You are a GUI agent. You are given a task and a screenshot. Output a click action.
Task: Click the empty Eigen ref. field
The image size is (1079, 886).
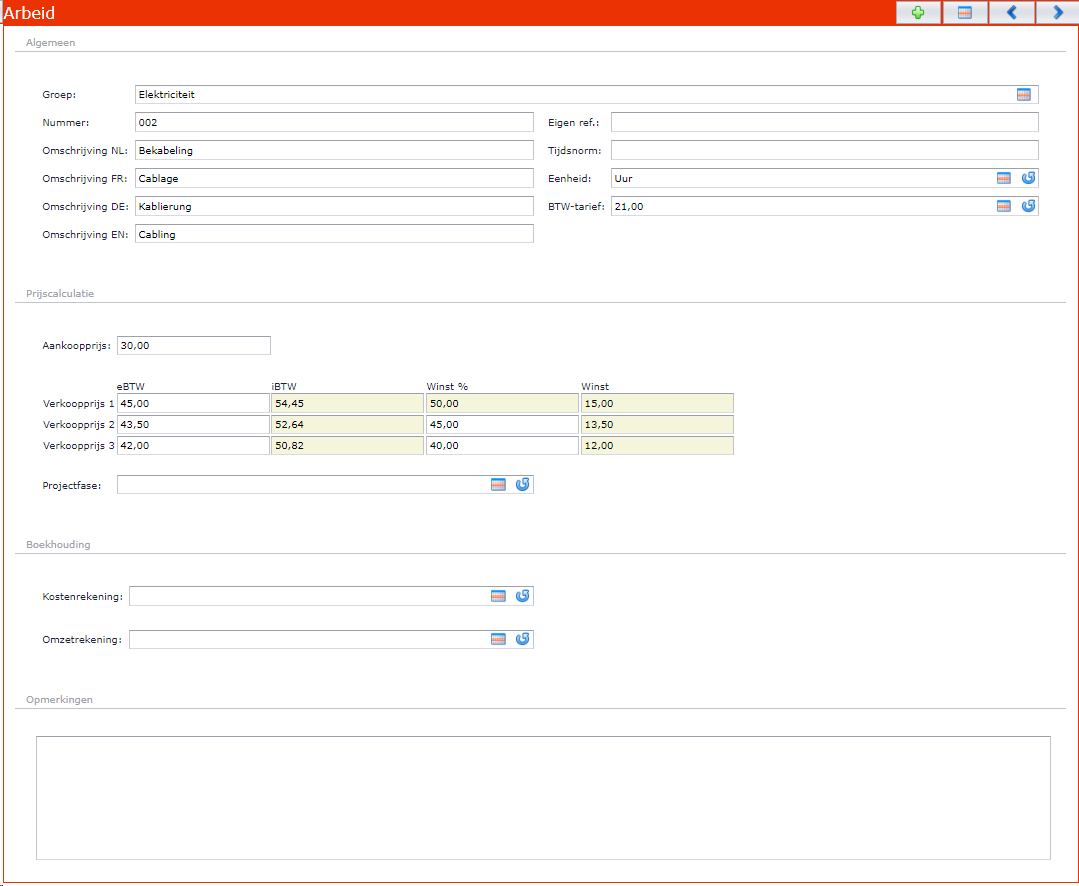click(x=824, y=122)
